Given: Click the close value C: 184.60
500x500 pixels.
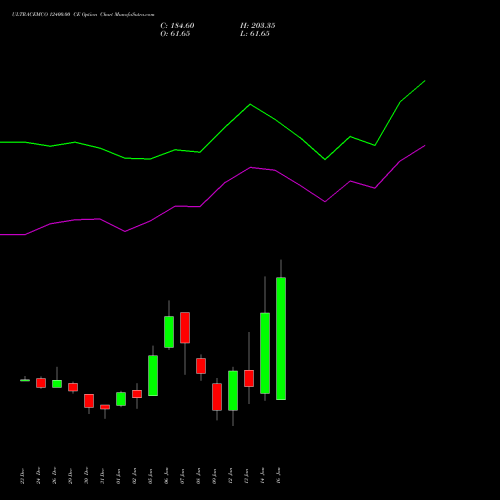Looking at the screenshot, I should (x=177, y=26).
